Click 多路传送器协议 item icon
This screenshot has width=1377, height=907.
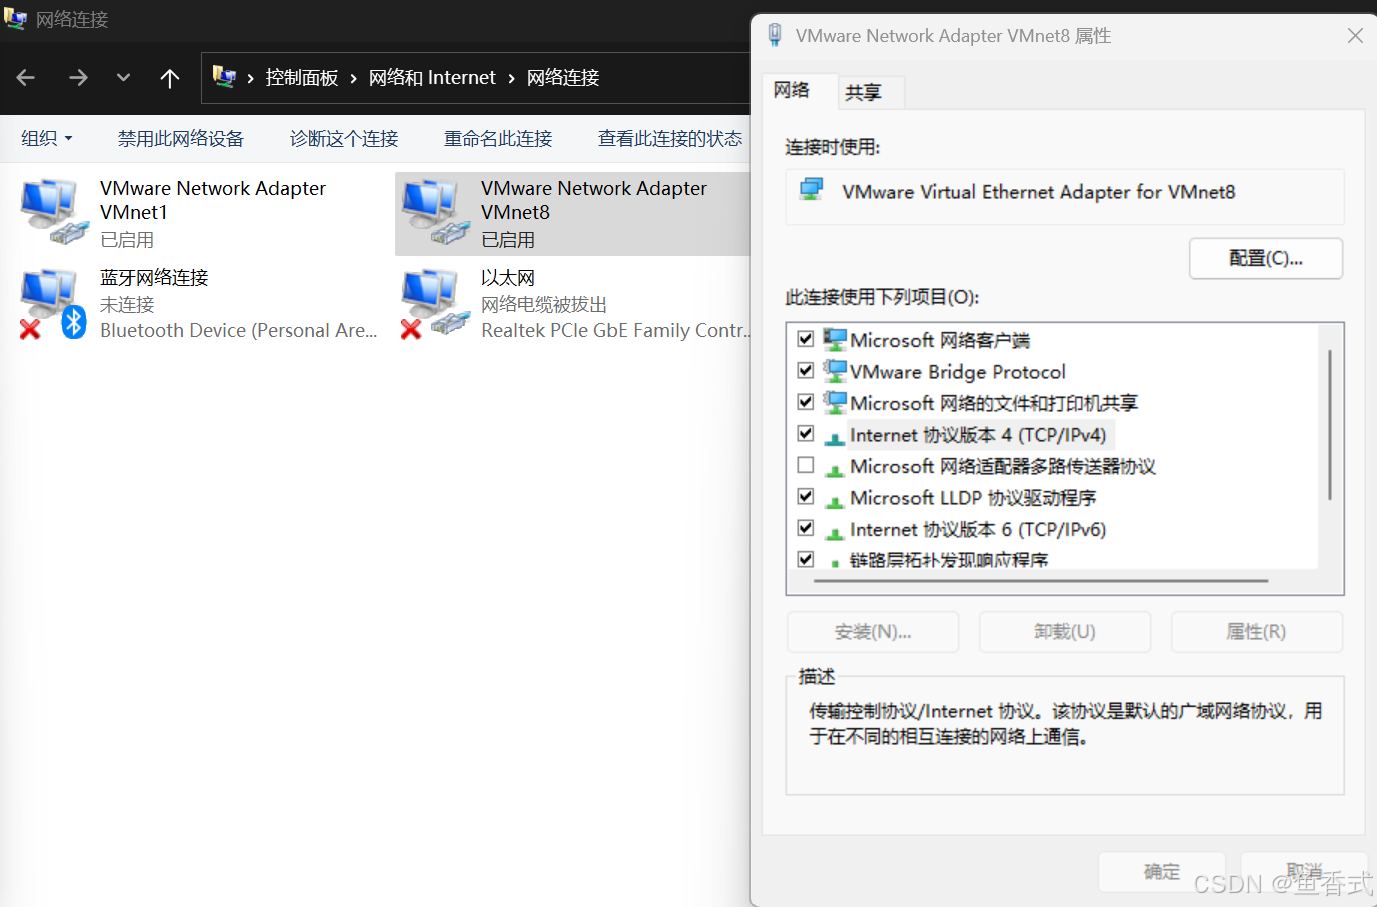pyautogui.click(x=834, y=469)
